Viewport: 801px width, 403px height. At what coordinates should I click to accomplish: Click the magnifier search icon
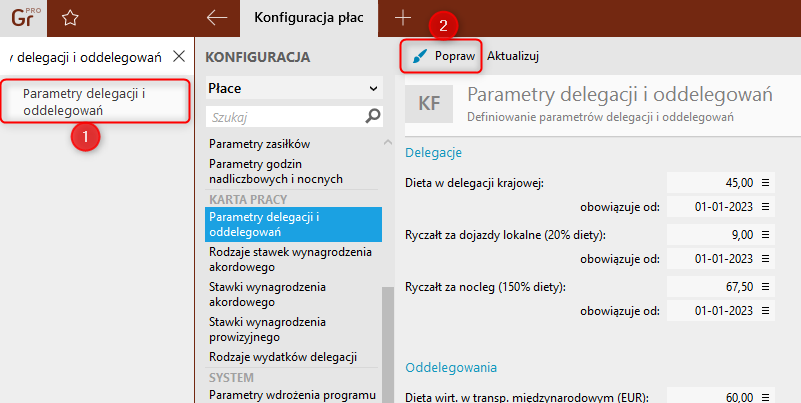point(374,117)
